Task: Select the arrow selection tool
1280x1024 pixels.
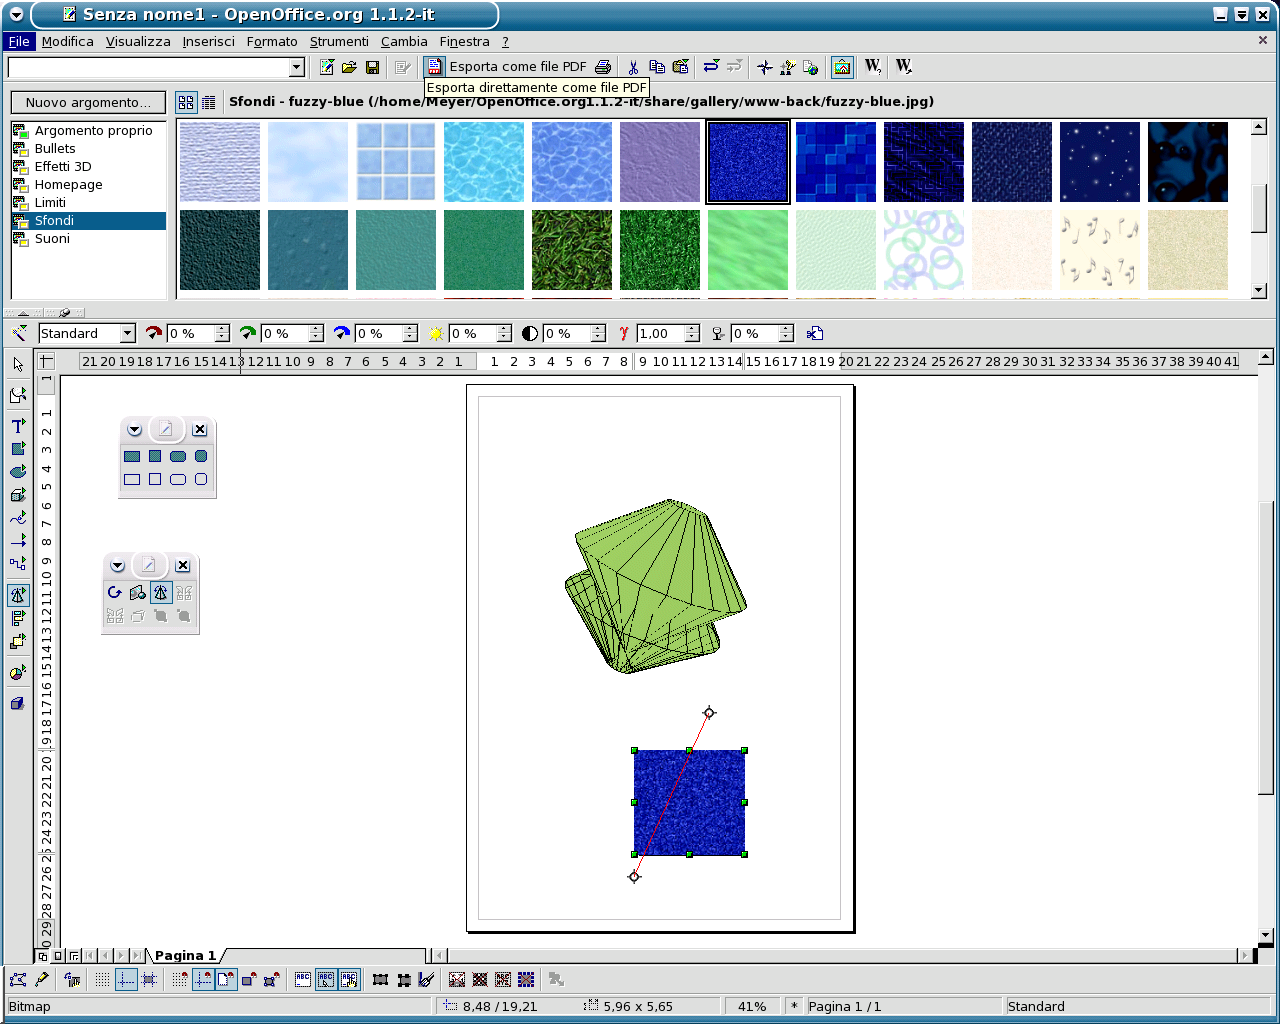Action: pos(18,365)
